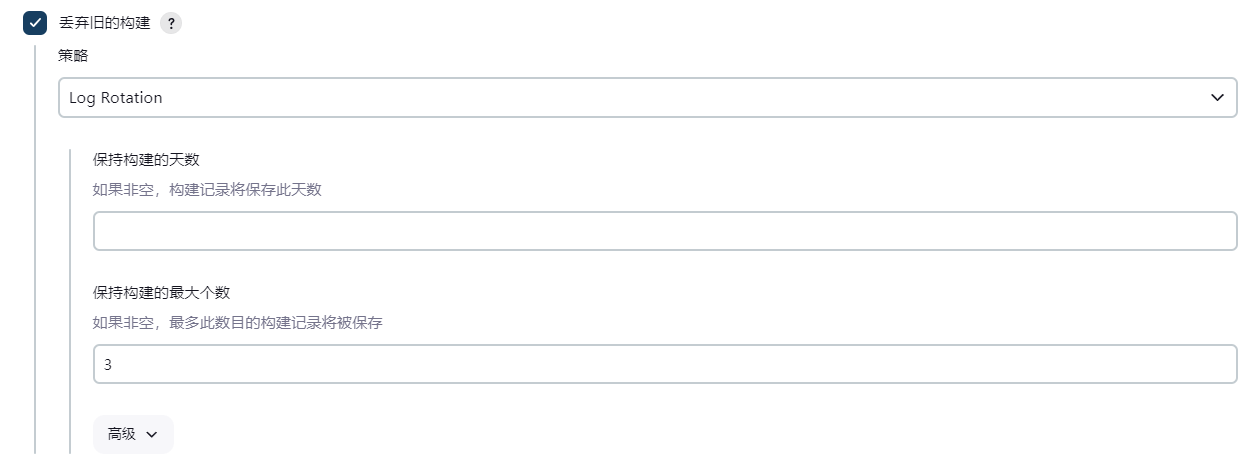Open help for 丢弃旧的构建 question mark
The height and width of the screenshot is (463, 1246).
[x=171, y=23]
